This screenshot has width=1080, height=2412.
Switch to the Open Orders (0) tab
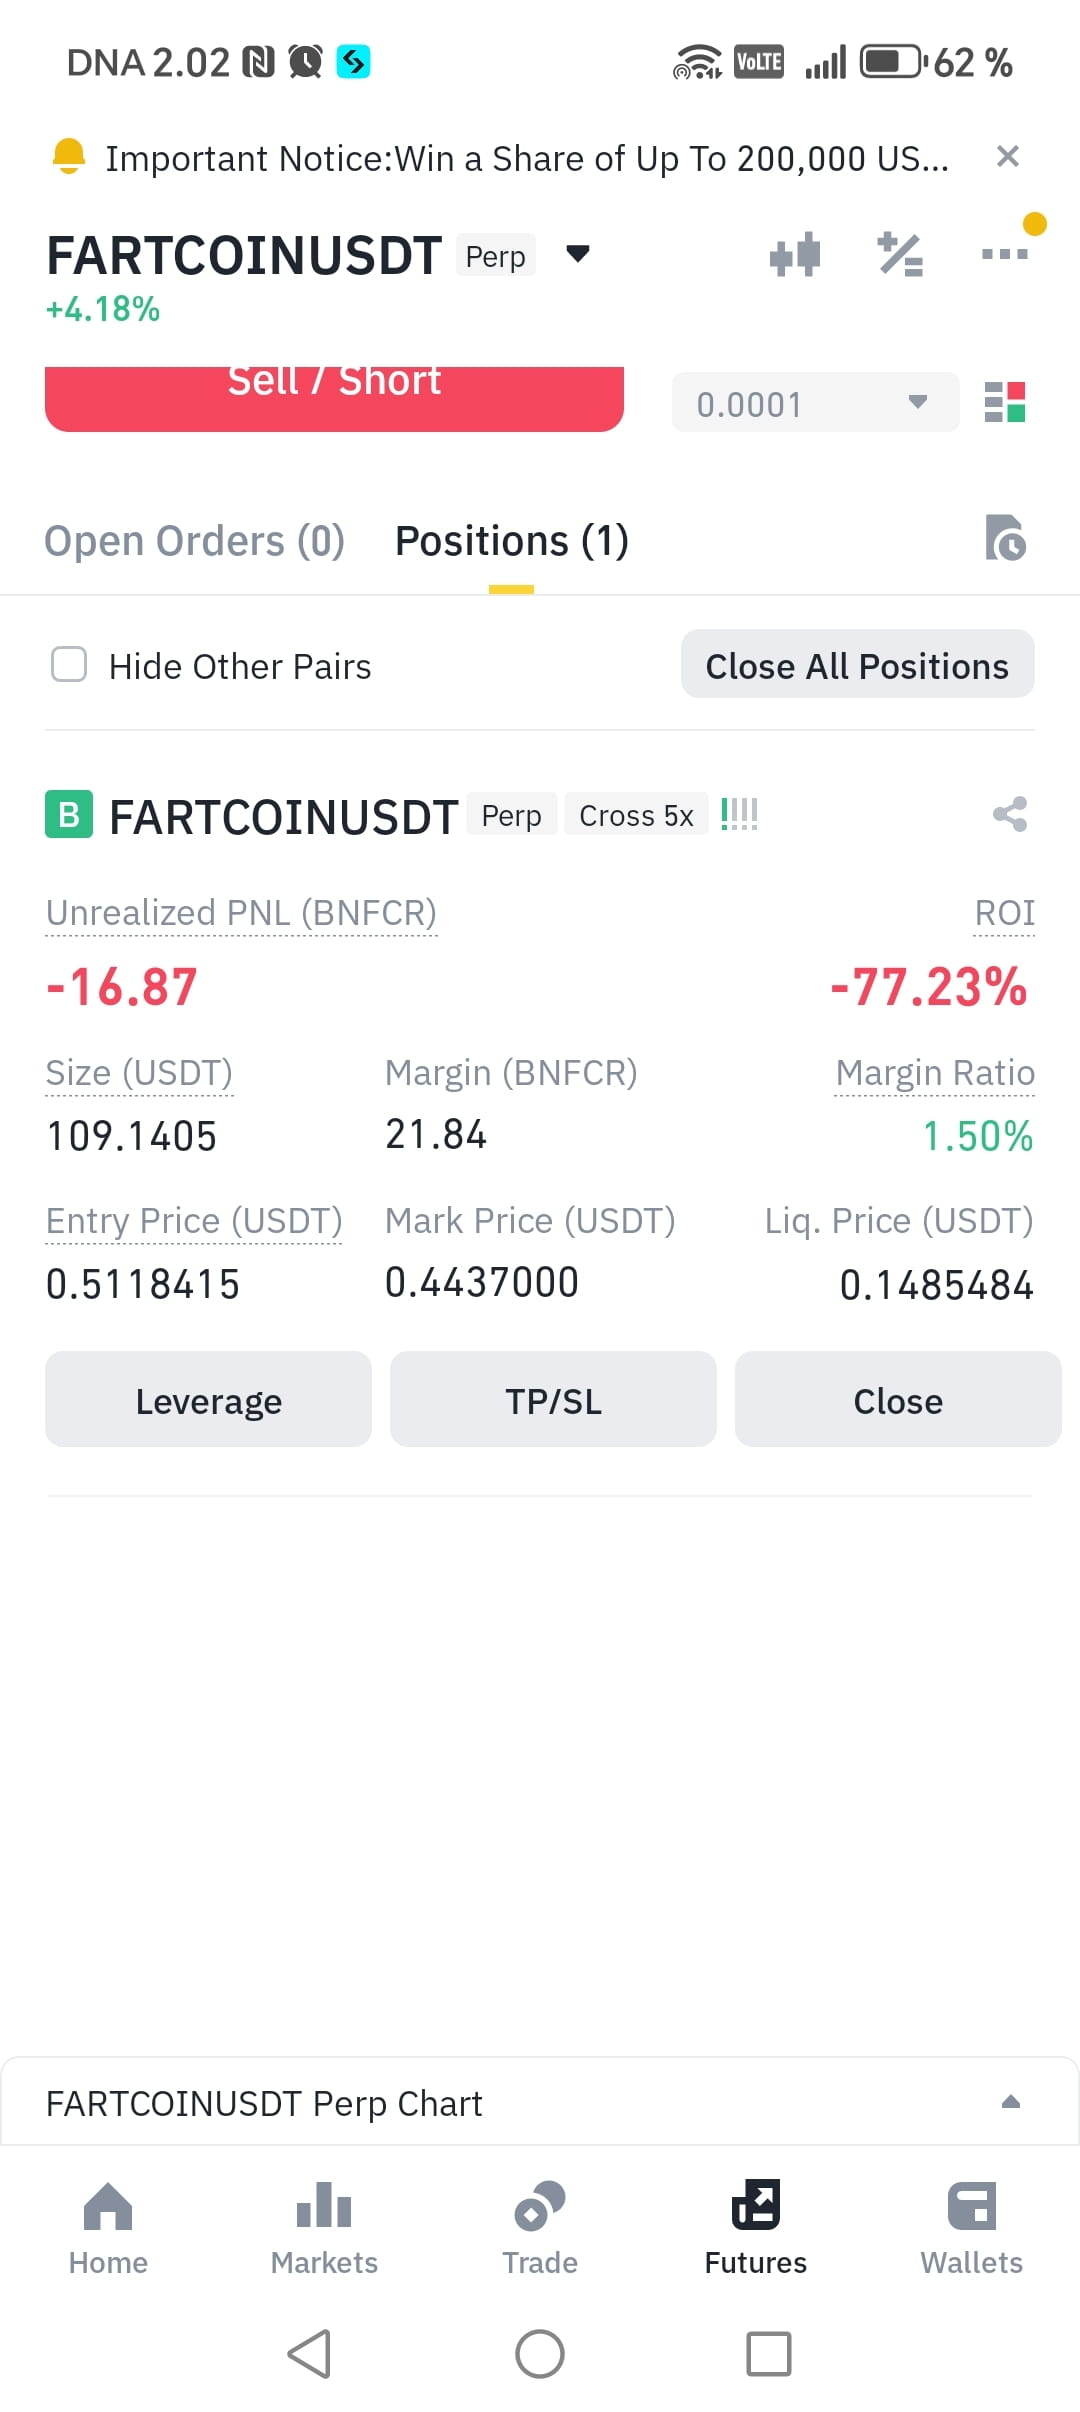tap(195, 541)
